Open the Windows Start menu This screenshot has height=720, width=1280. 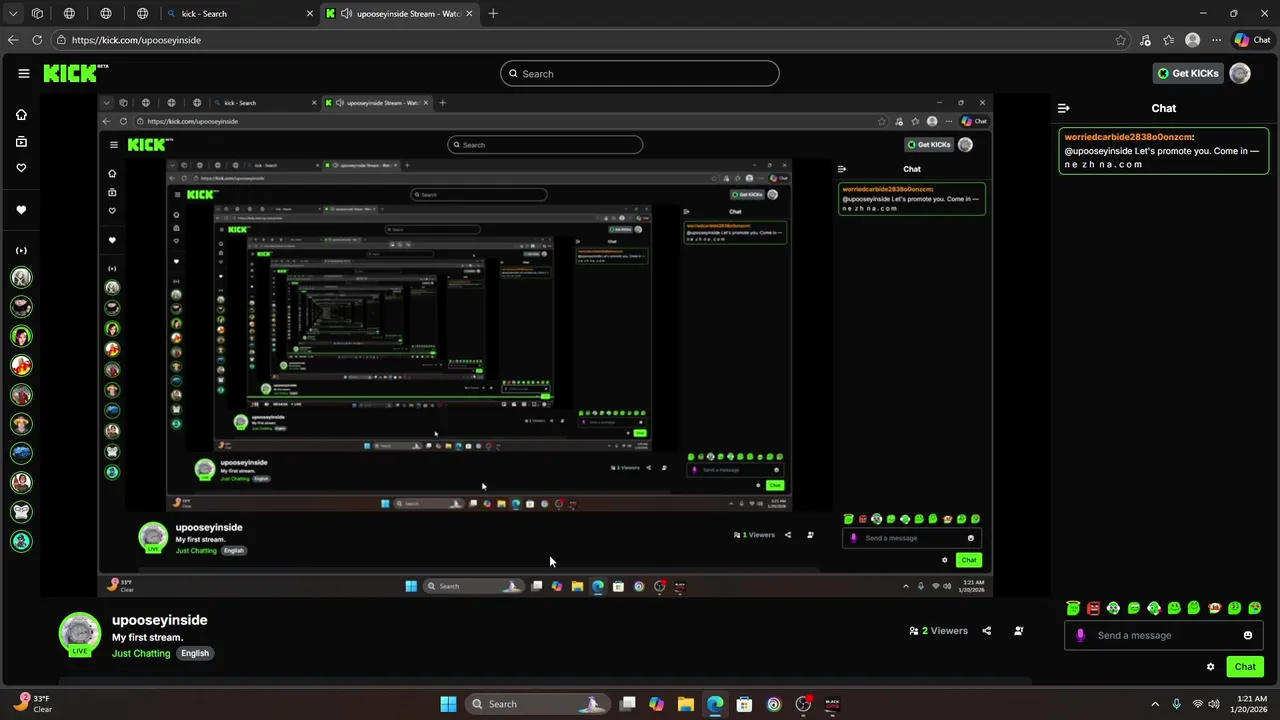[x=448, y=704]
